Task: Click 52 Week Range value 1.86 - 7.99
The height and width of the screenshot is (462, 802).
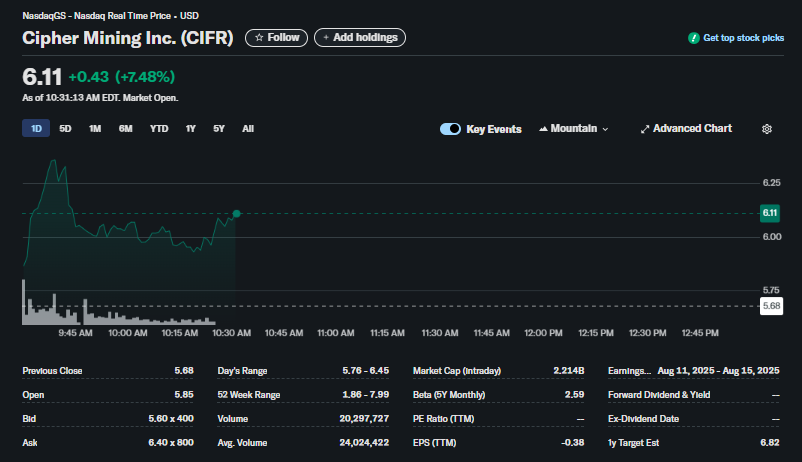Action: point(366,394)
